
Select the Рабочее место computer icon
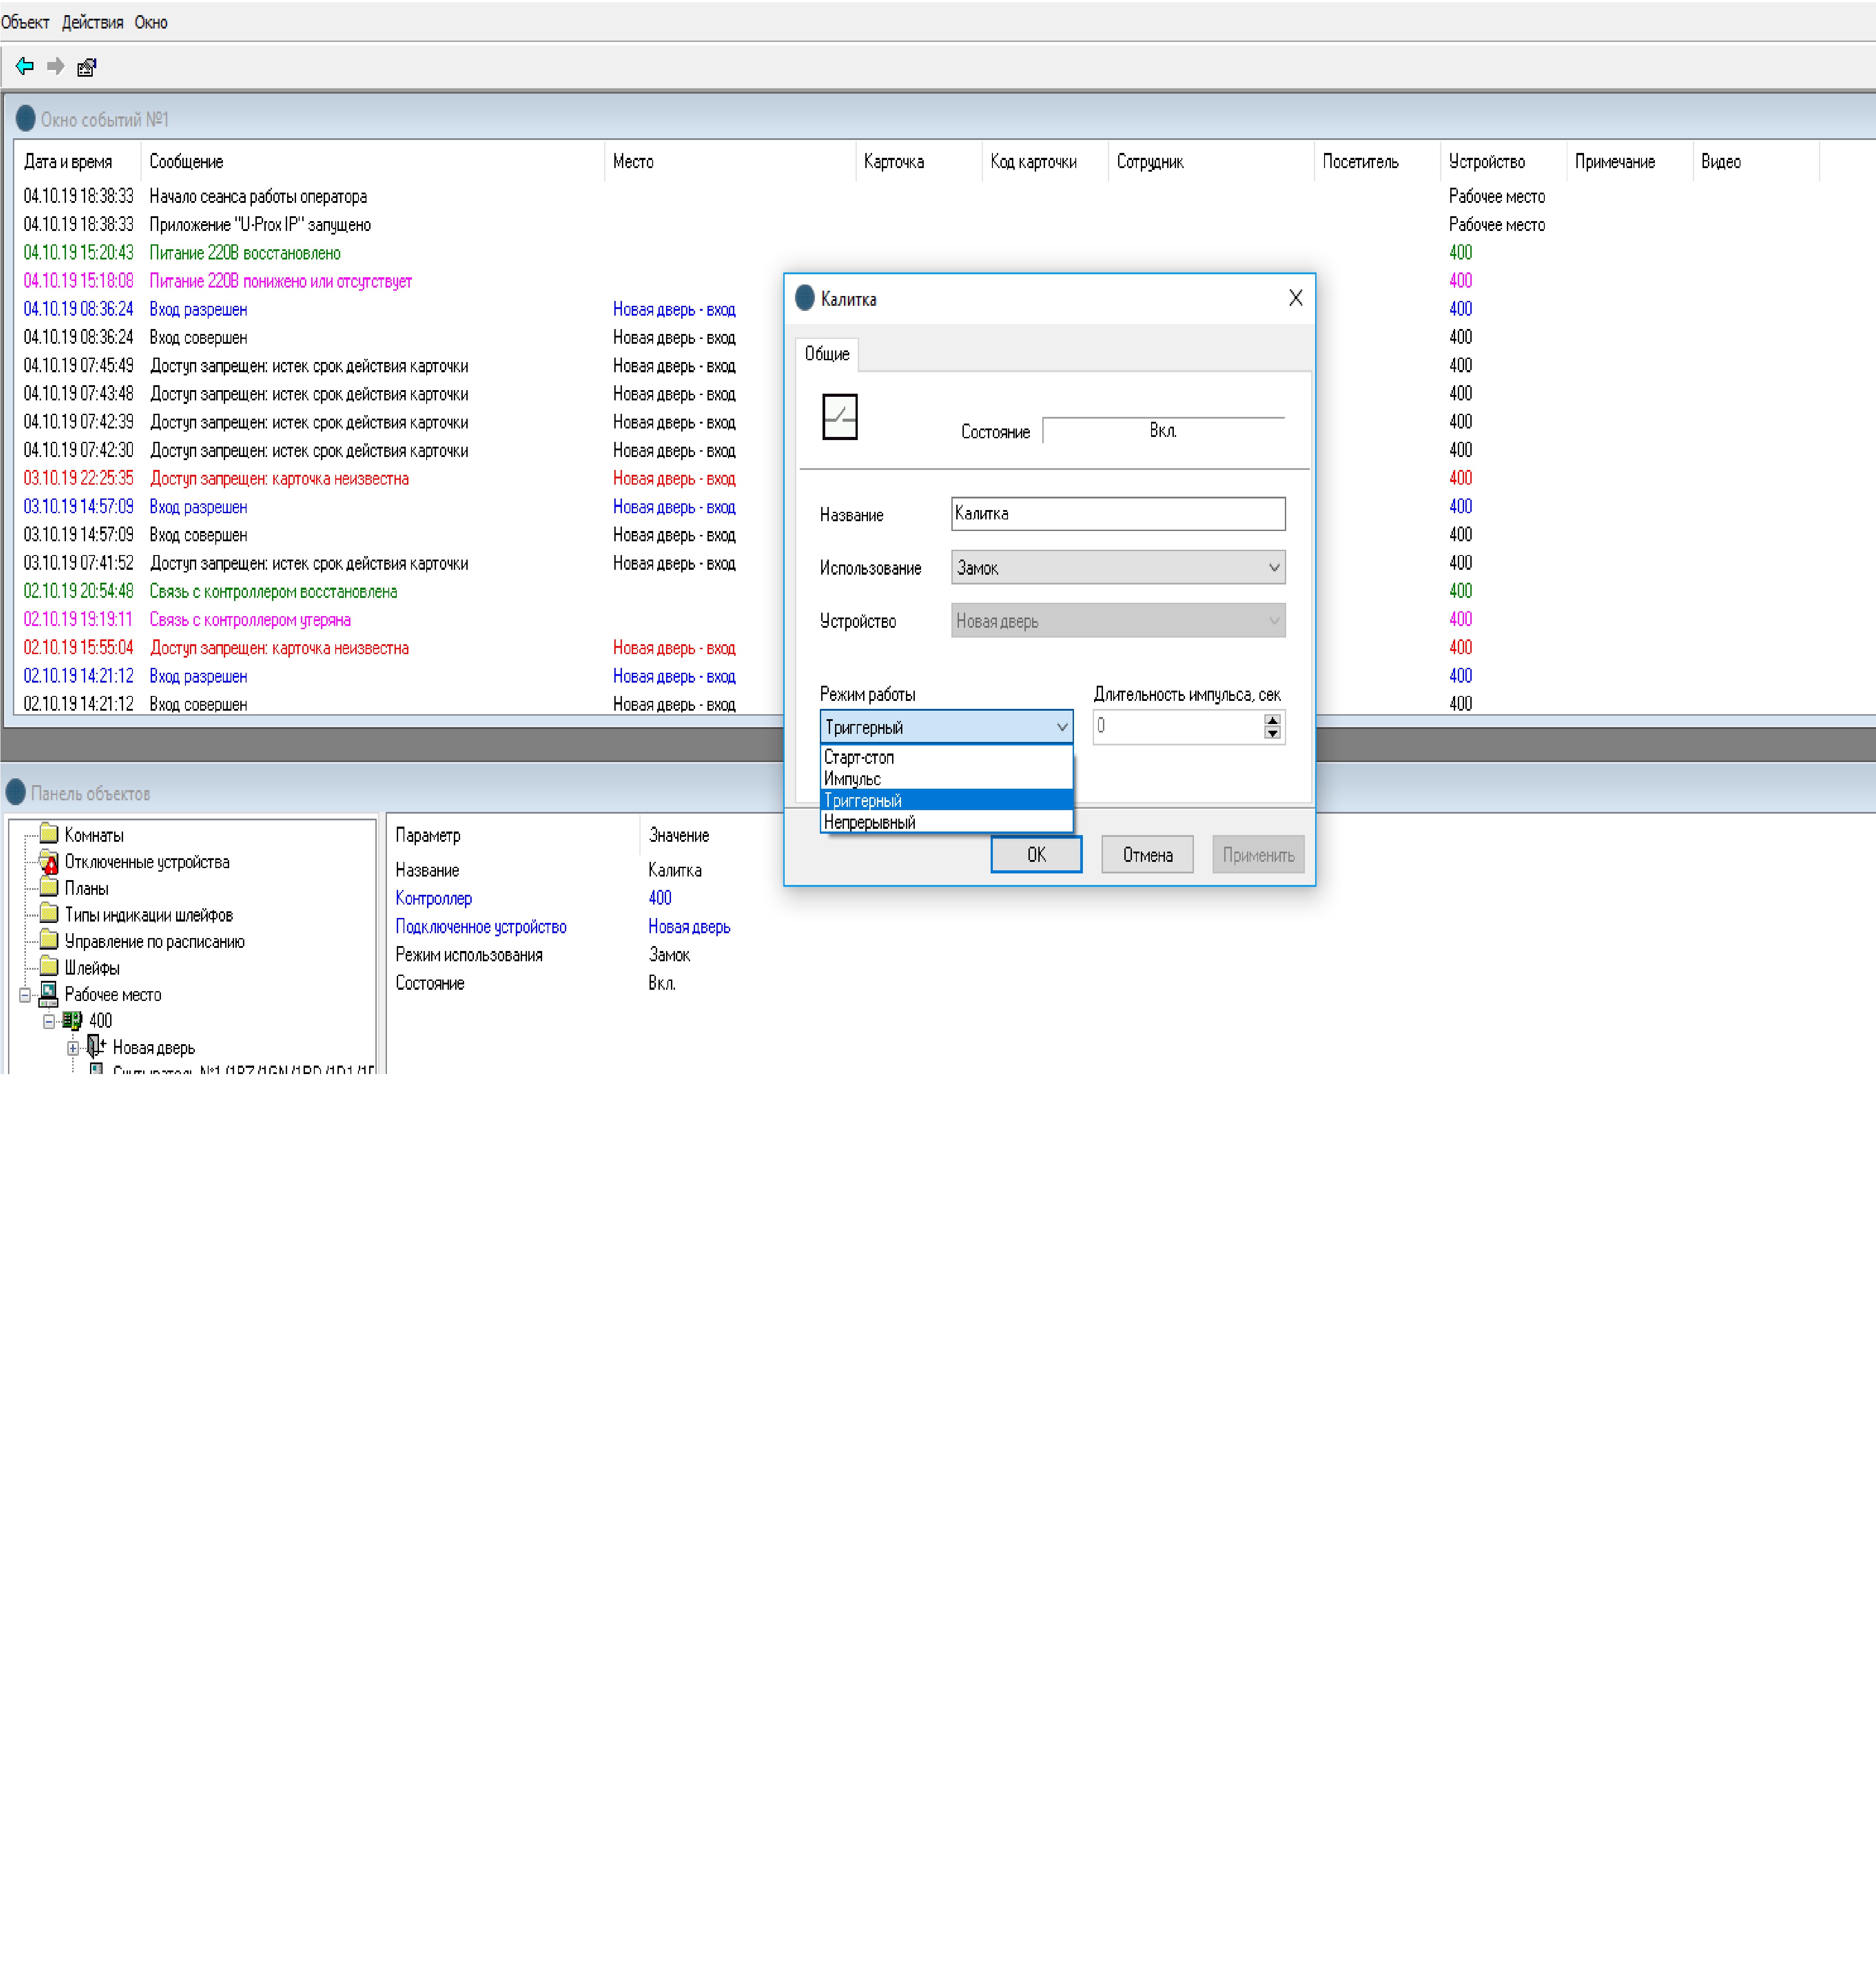click(x=48, y=993)
